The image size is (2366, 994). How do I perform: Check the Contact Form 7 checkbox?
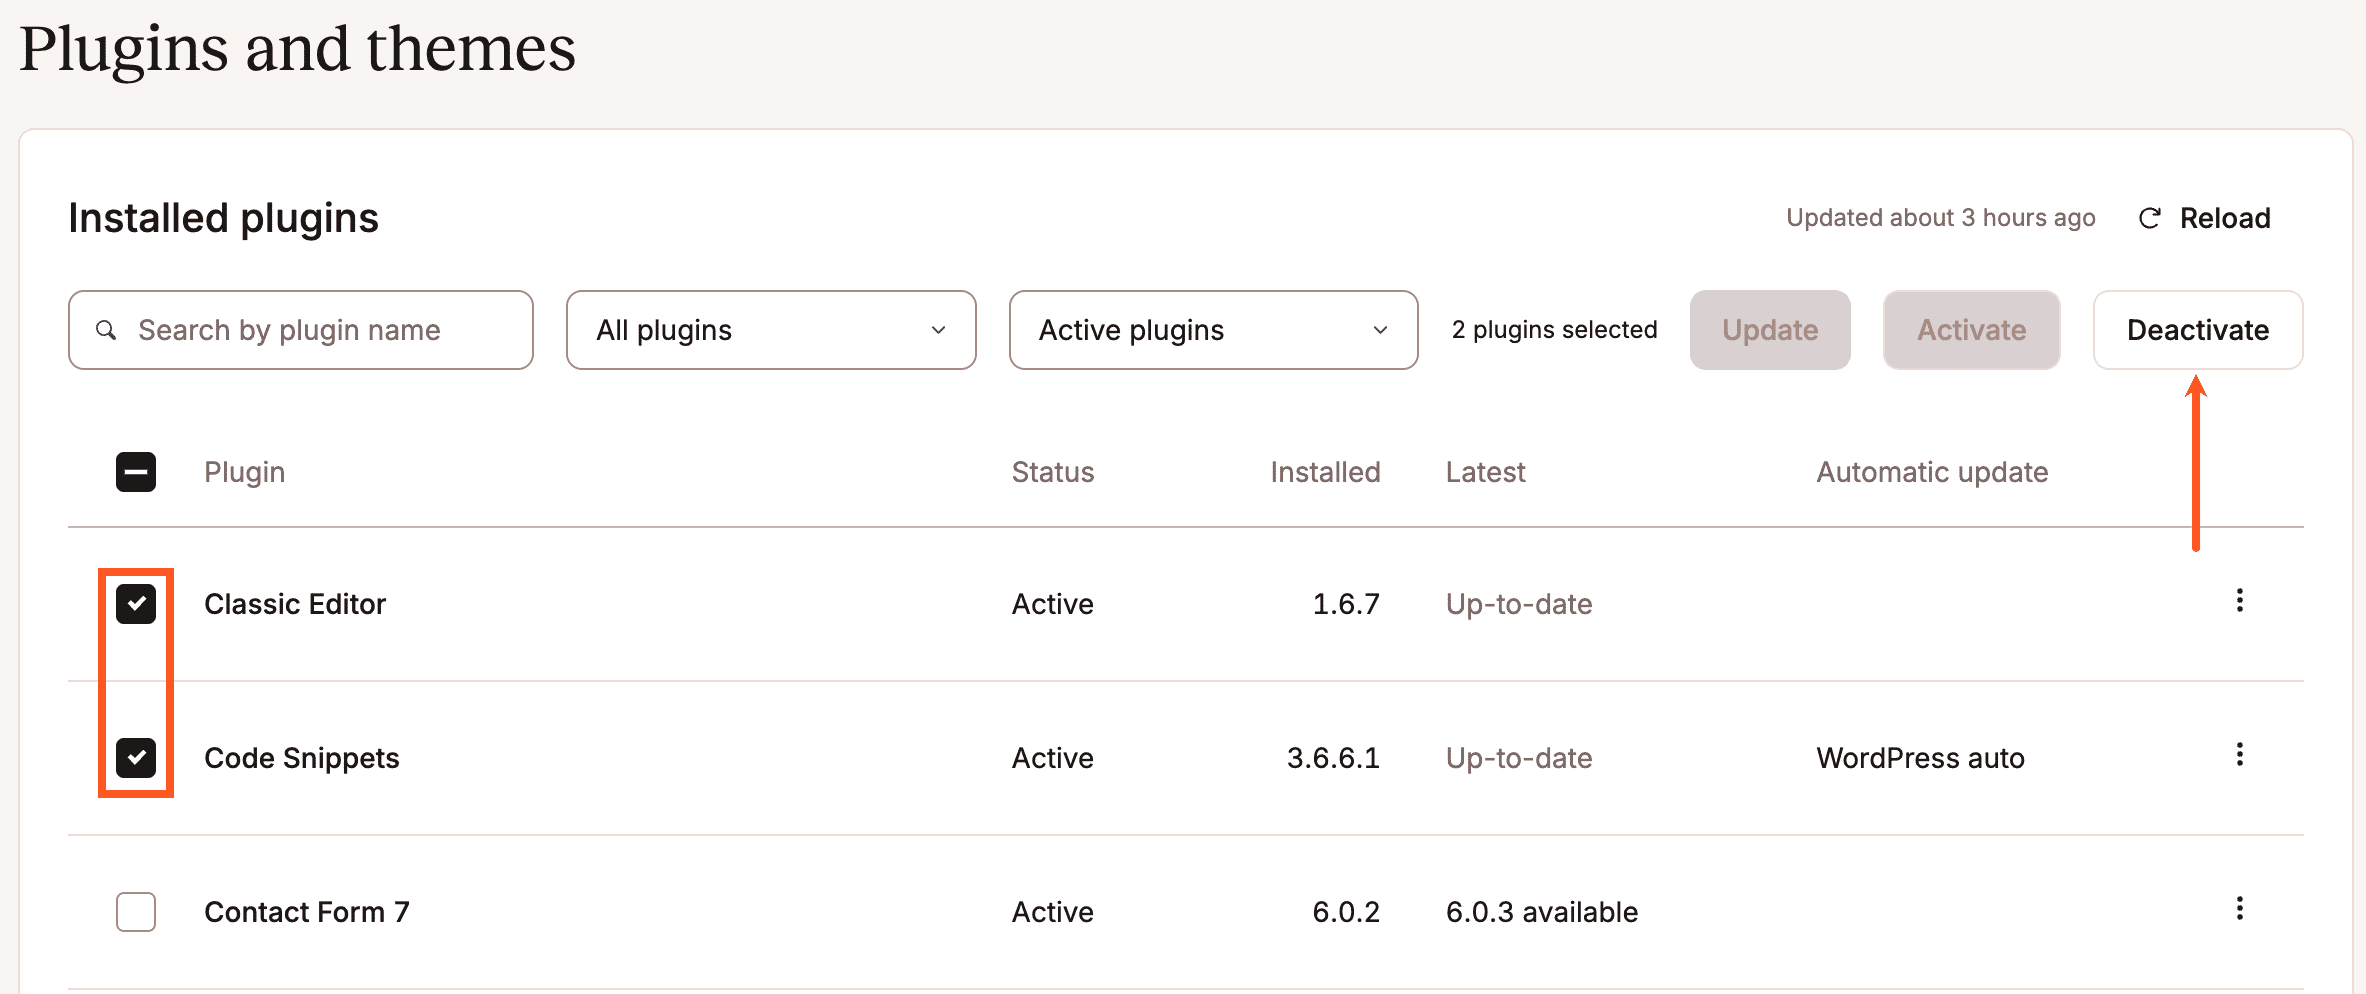[136, 912]
